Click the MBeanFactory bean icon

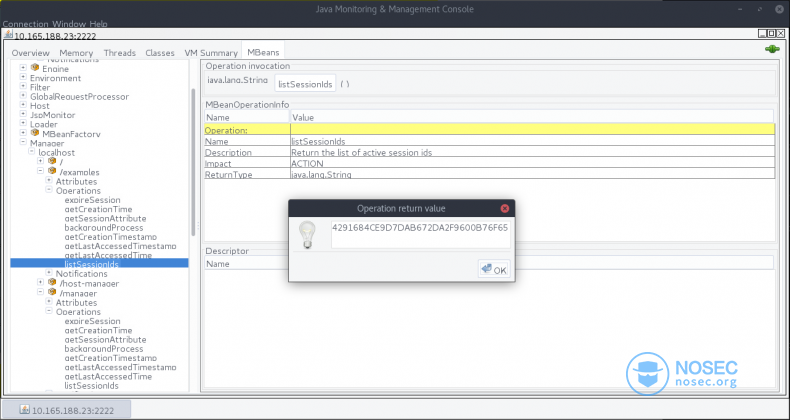35,132
